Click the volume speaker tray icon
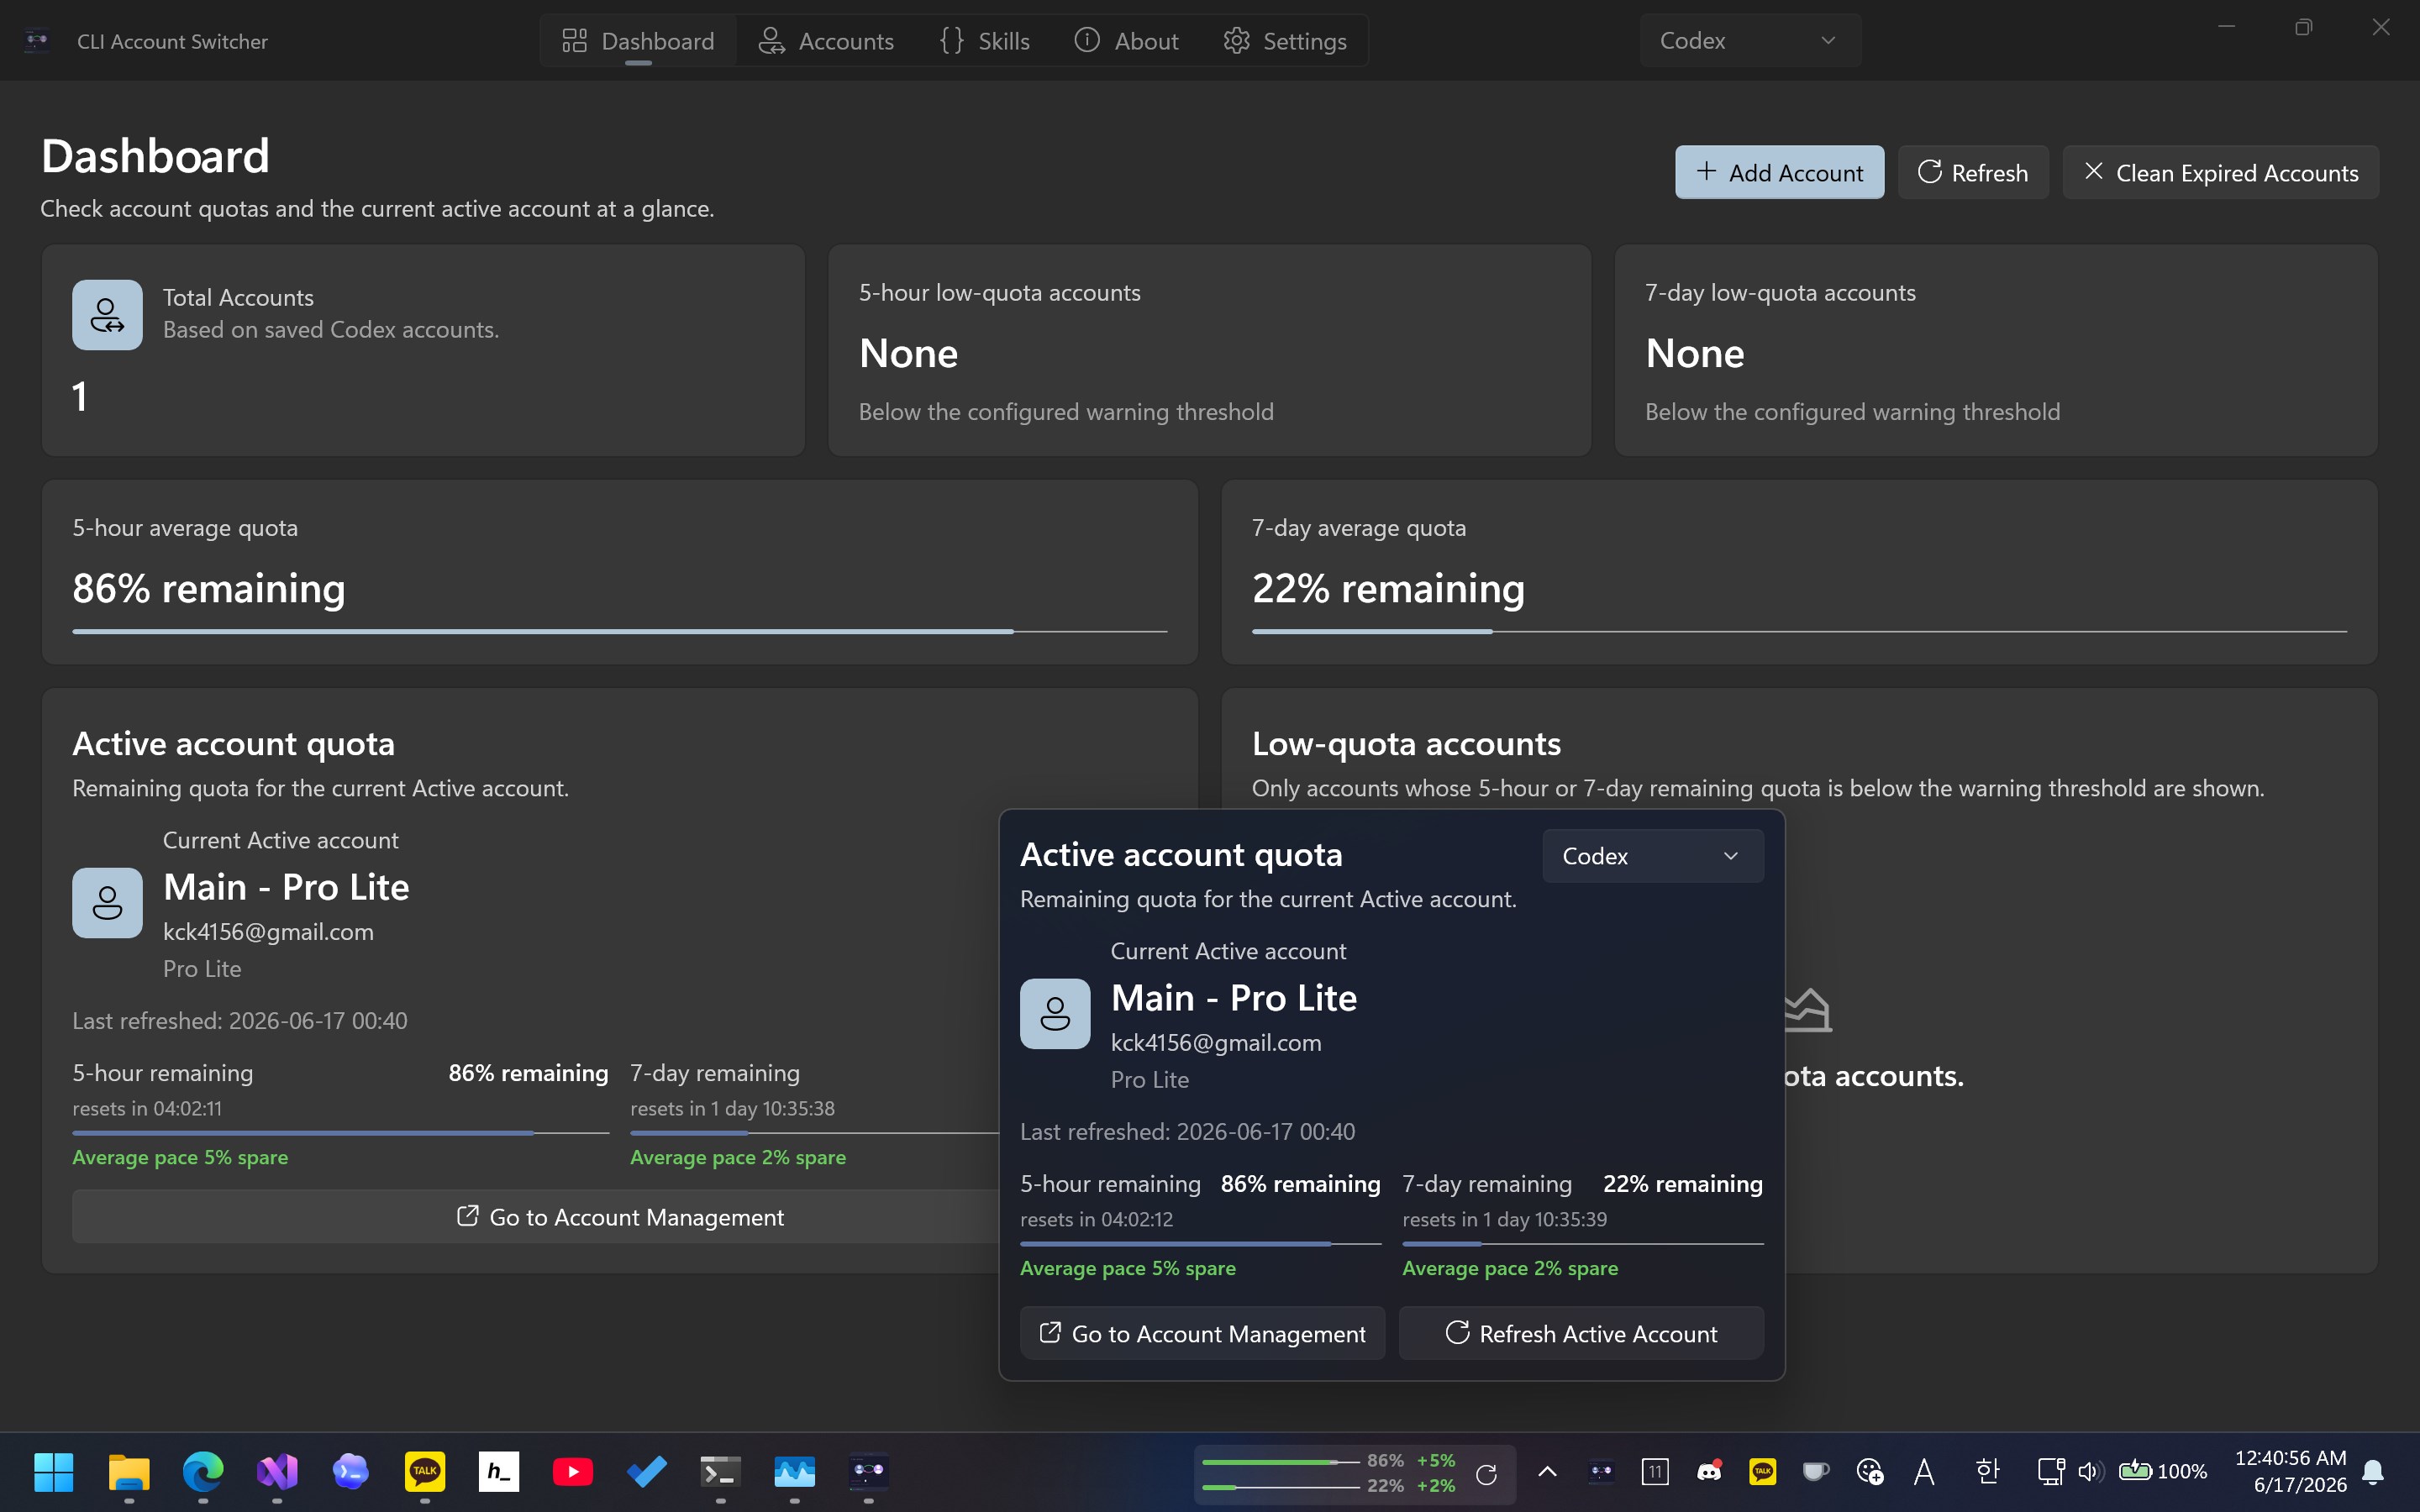This screenshot has width=2420, height=1512. (2089, 1471)
